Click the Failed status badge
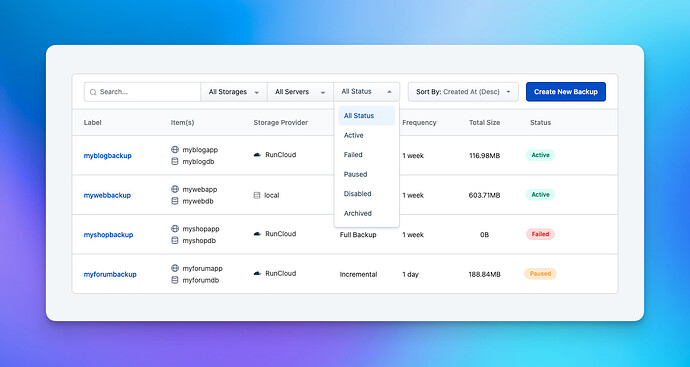The image size is (690, 367). [540, 234]
